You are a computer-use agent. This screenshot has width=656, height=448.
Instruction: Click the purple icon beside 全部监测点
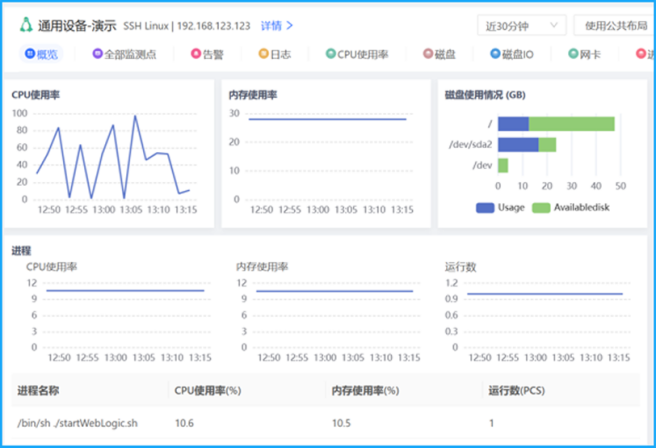tap(97, 54)
